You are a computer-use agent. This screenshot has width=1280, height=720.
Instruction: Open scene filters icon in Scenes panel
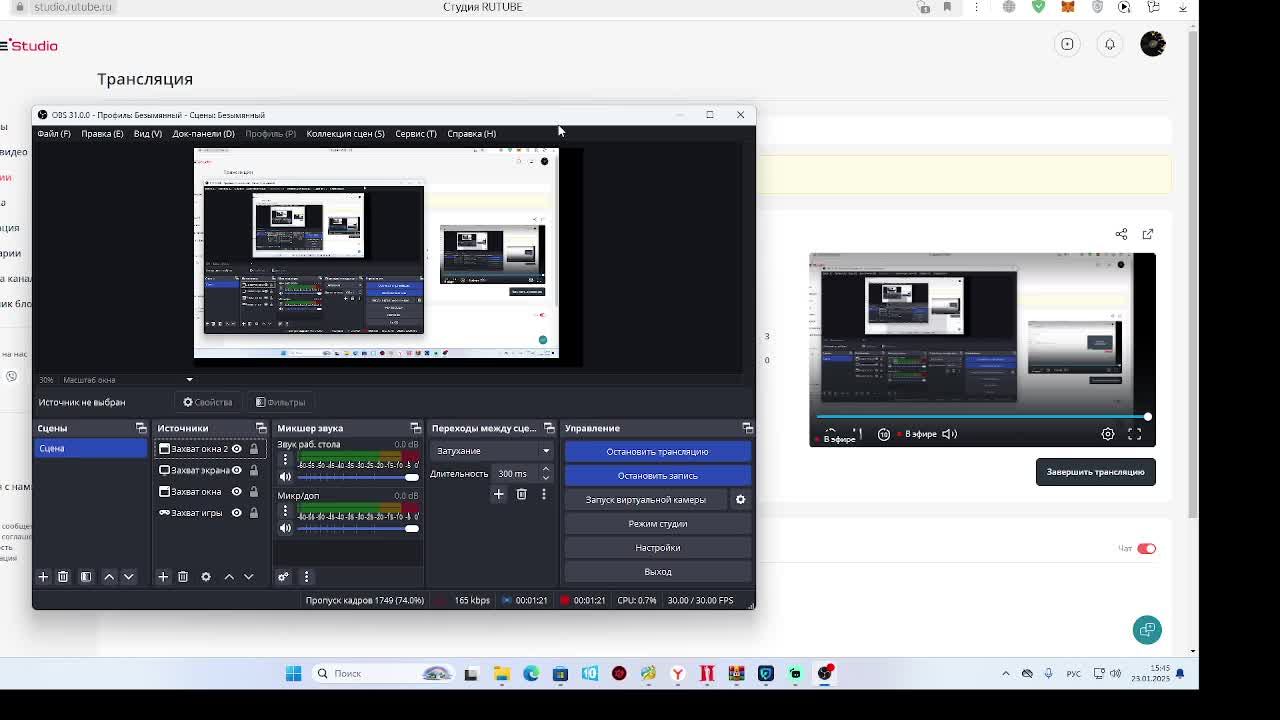click(86, 577)
